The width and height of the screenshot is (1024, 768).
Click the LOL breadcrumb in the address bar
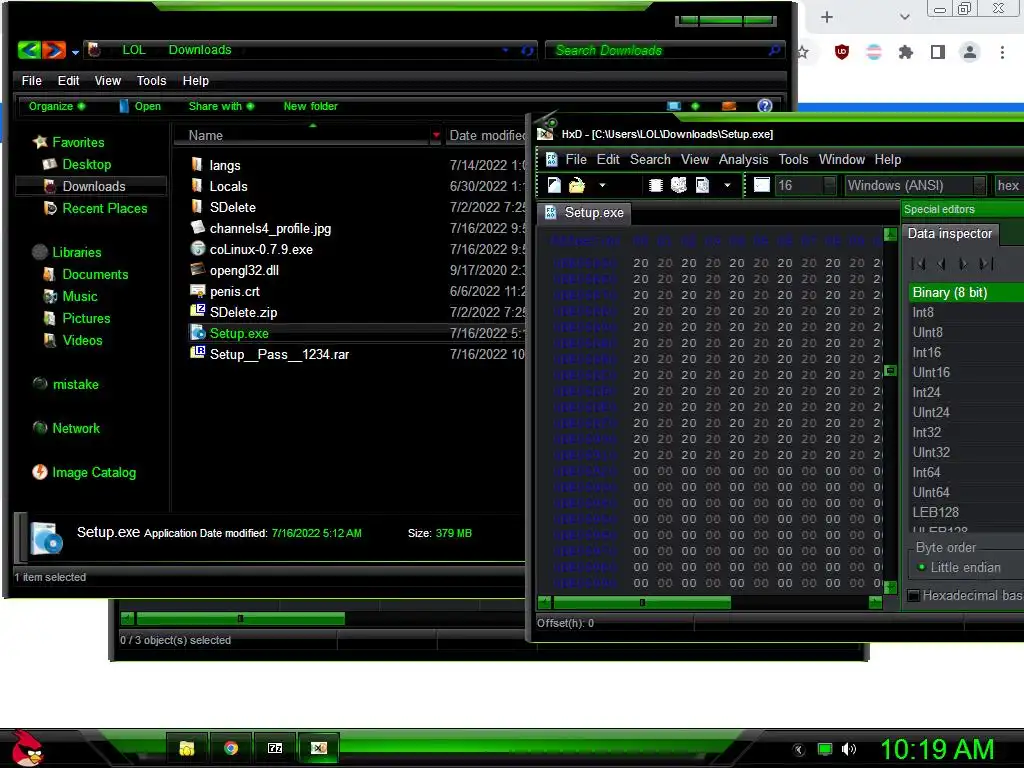pos(134,50)
